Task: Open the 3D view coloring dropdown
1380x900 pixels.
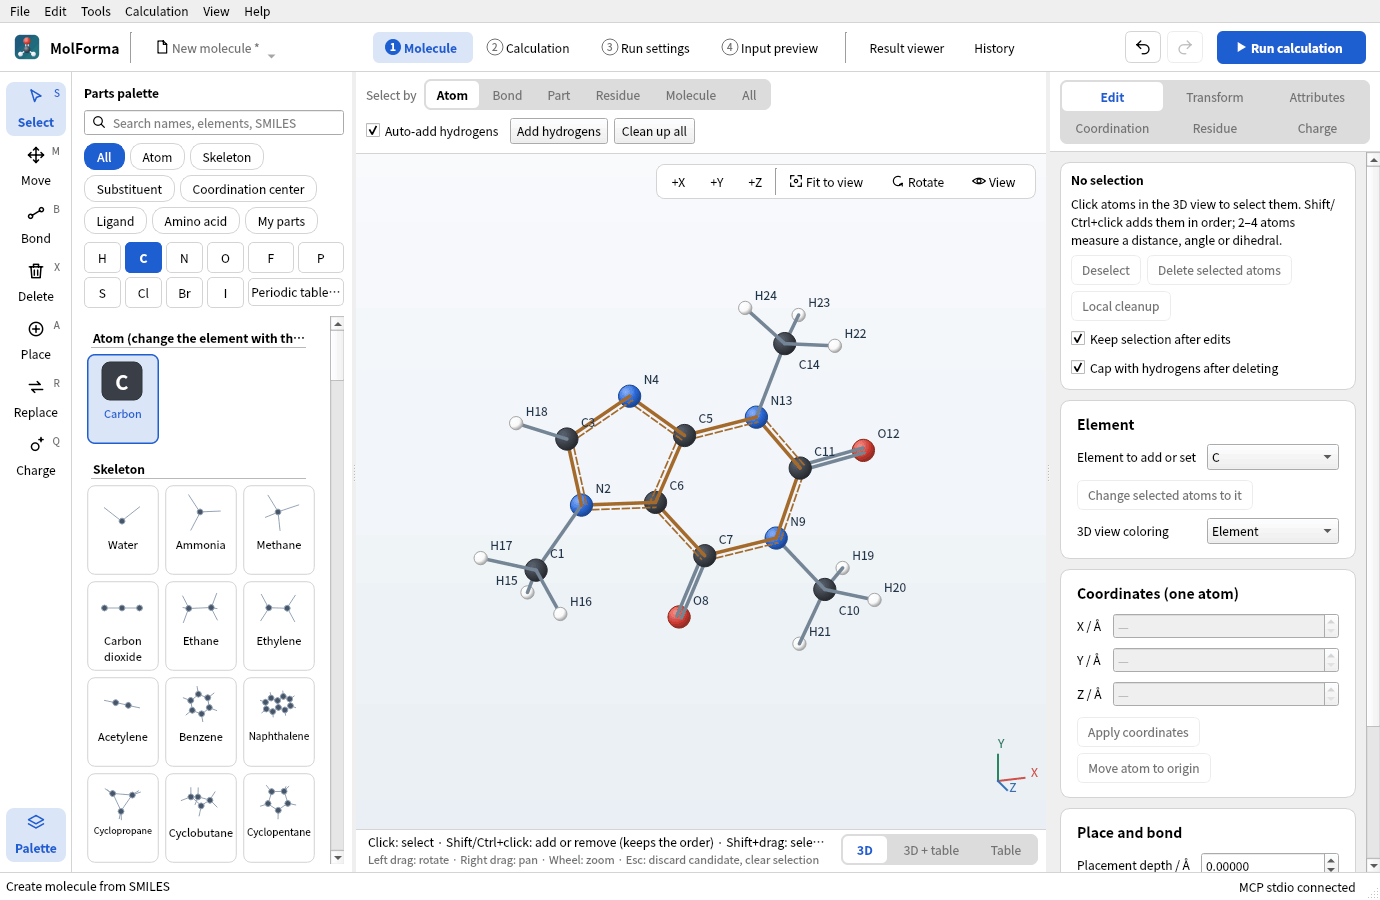Action: click(1272, 531)
